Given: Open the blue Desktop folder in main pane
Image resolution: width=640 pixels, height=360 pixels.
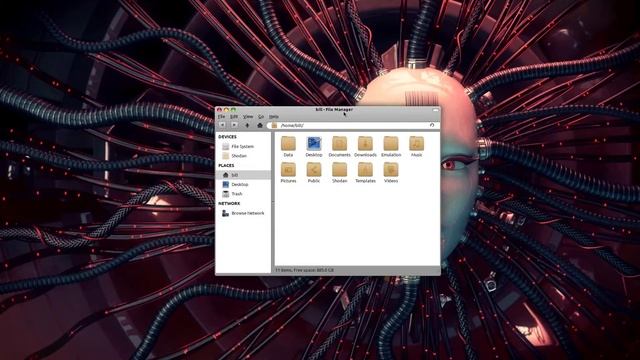Looking at the screenshot, I should click(x=314, y=147).
